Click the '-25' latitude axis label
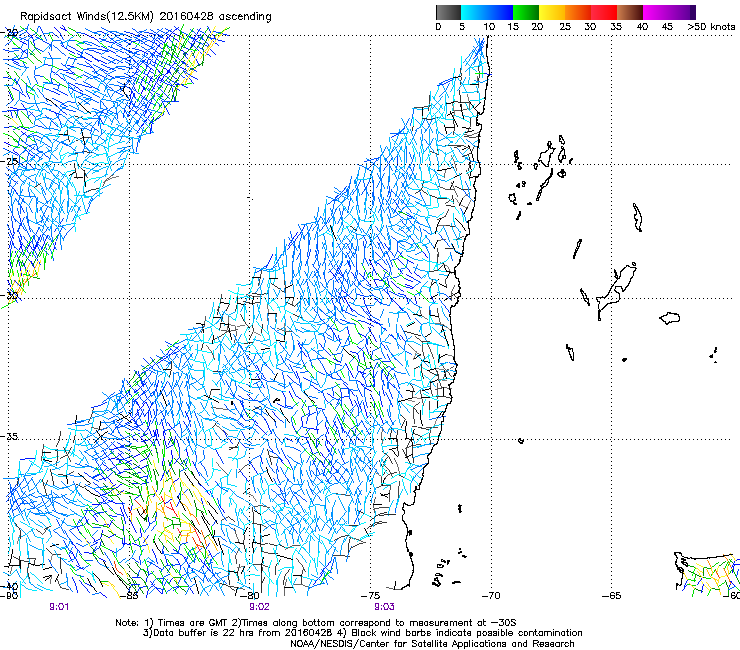Image resolution: width=740 pixels, height=650 pixels. (x=9, y=161)
